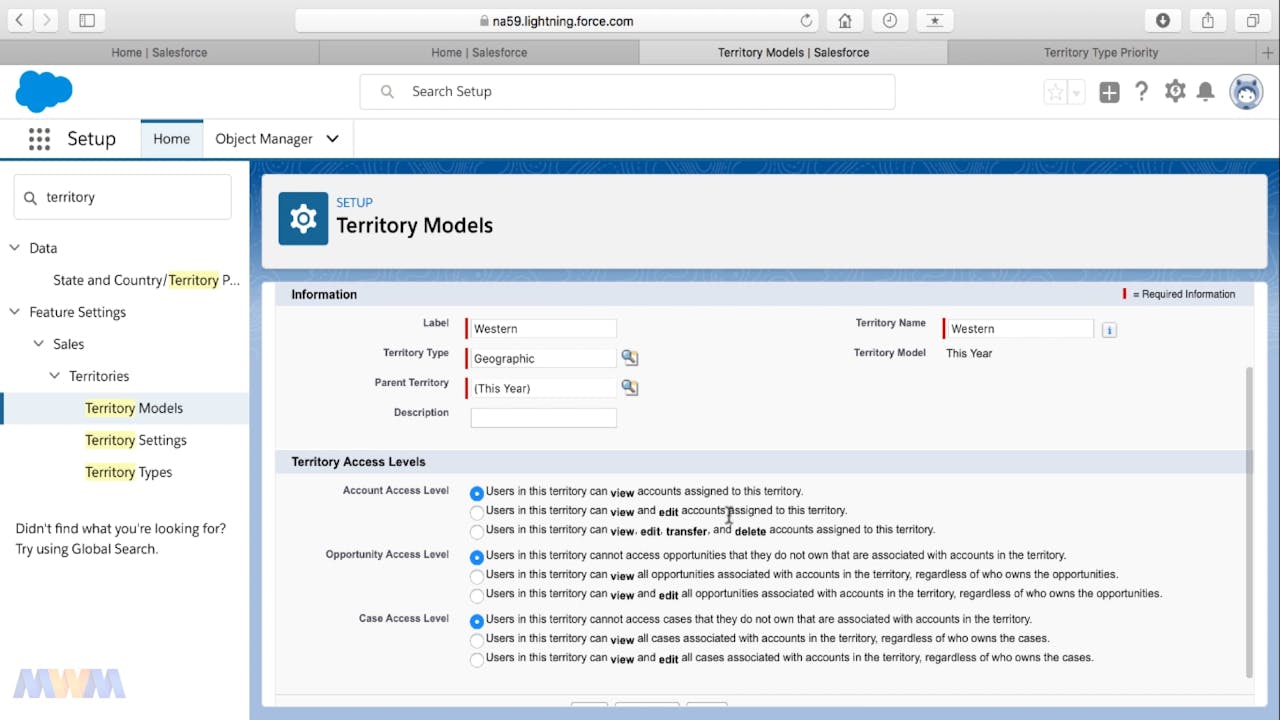Open Territory Models in sidebar
1280x720 pixels.
[134, 408]
